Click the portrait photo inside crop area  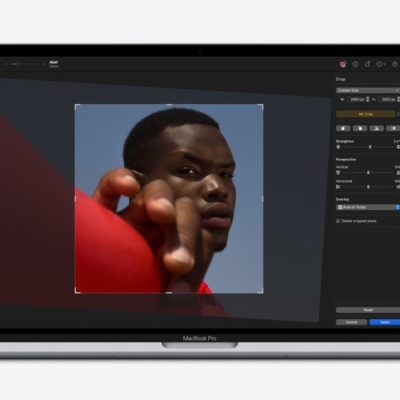point(169,199)
